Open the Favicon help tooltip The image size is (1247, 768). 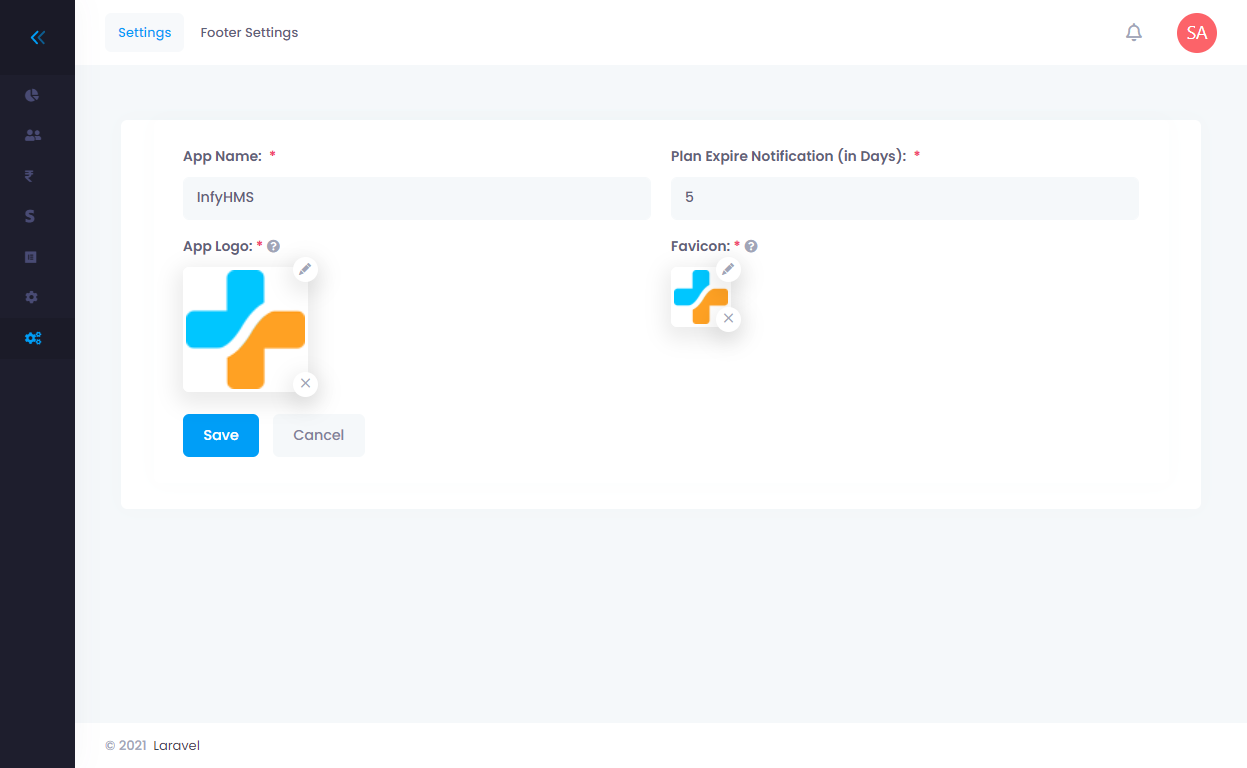751,245
